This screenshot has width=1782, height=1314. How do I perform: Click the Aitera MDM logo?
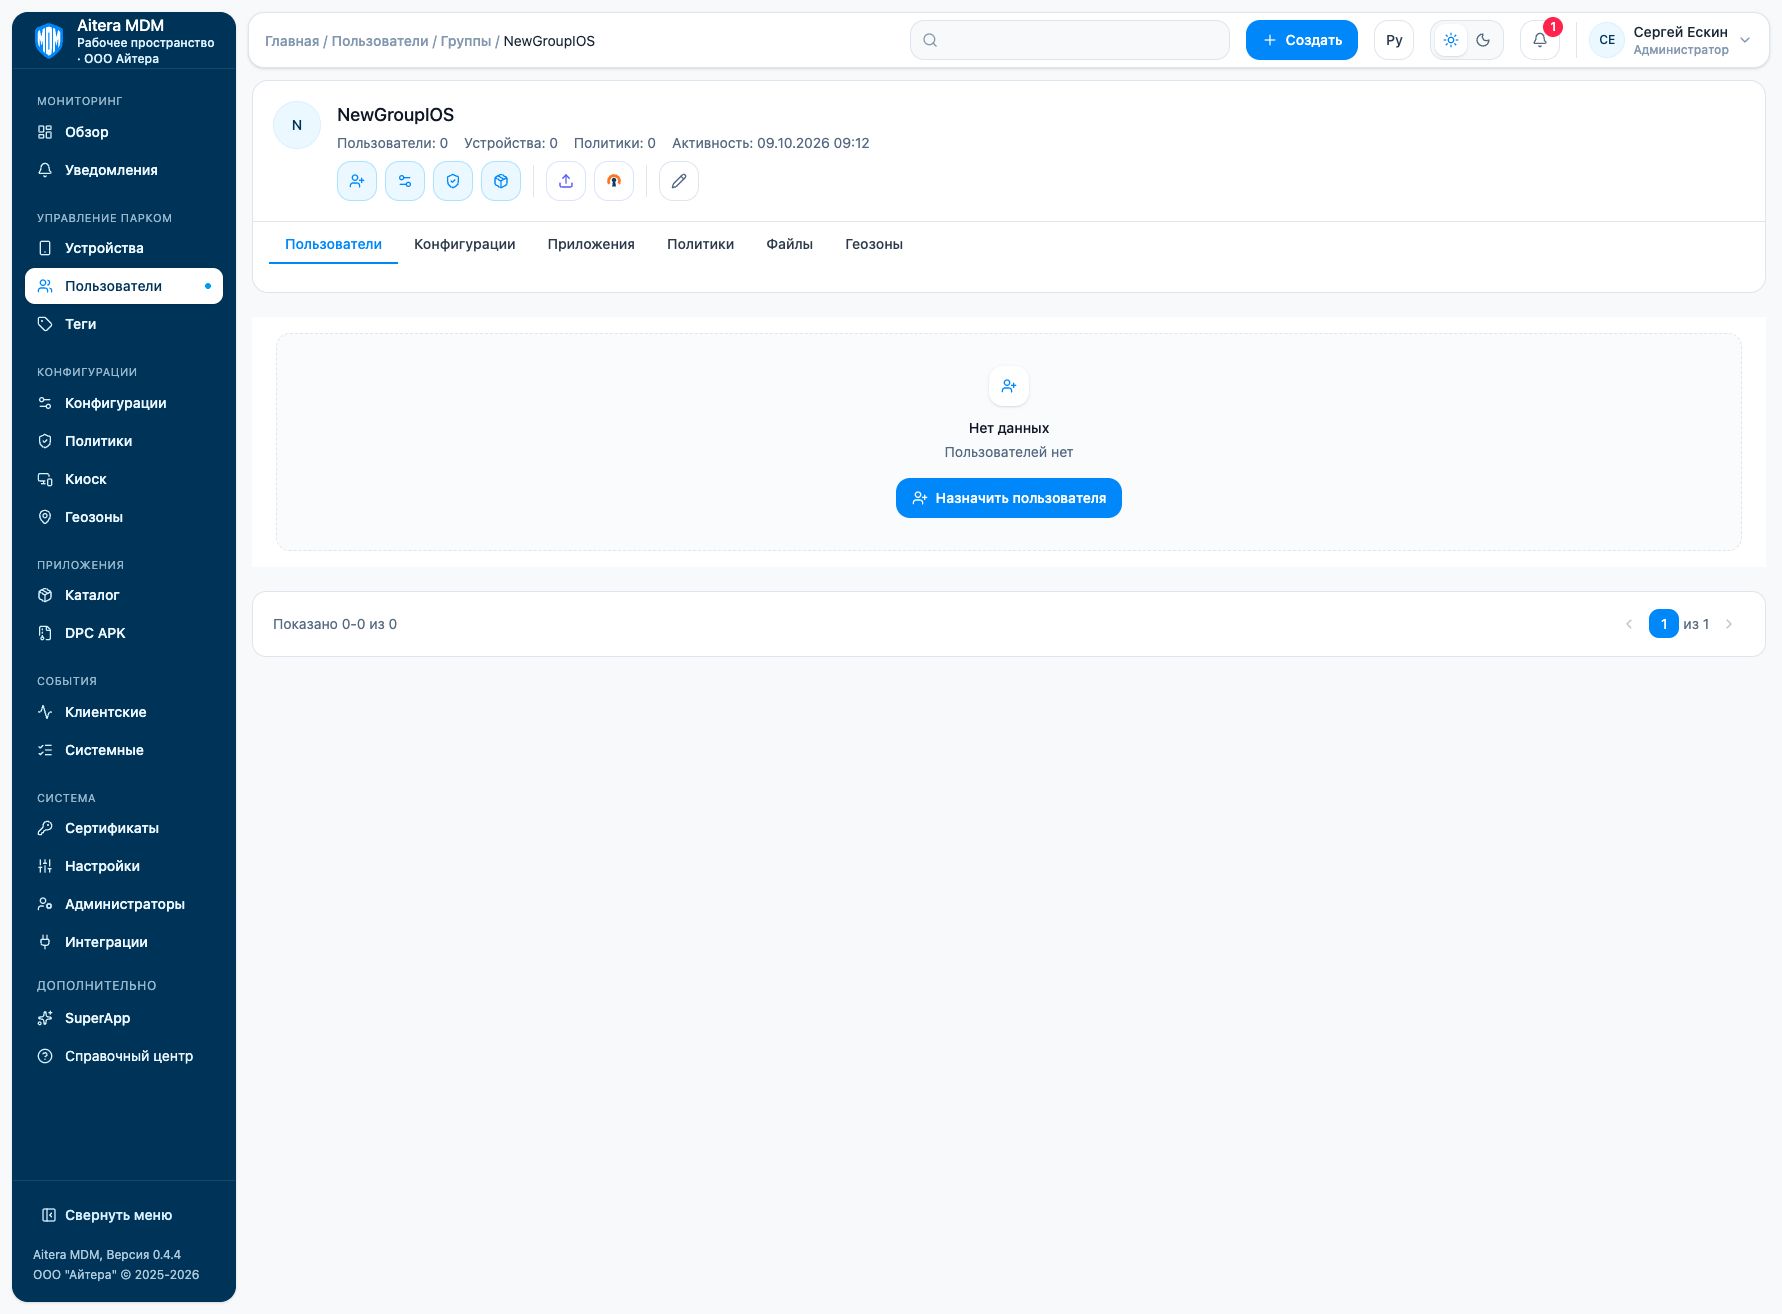49,41
